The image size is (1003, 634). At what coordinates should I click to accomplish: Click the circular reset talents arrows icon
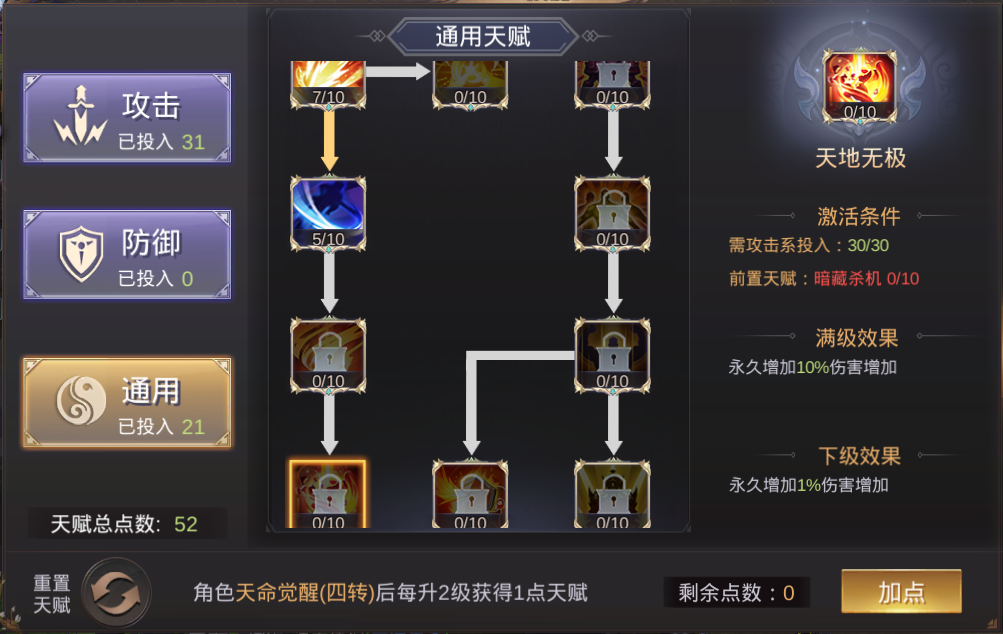(116, 592)
